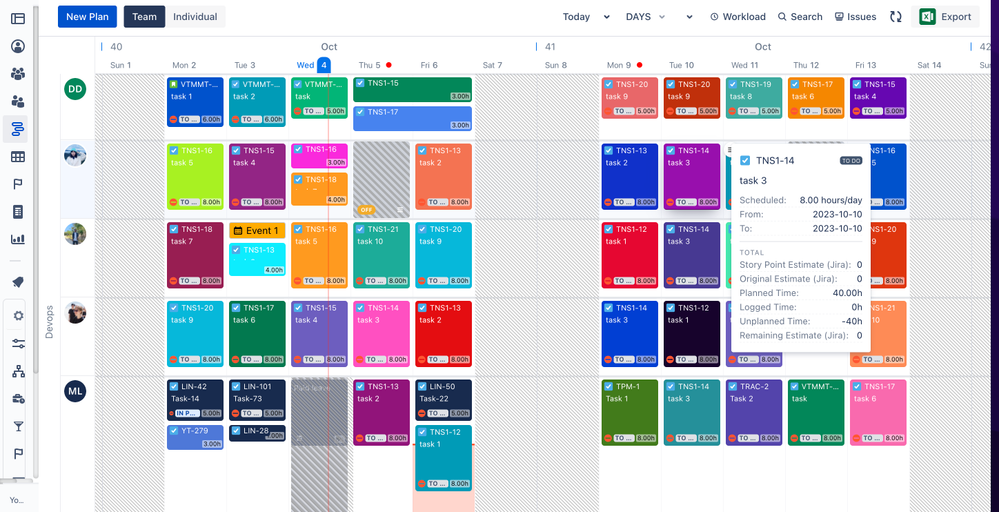Screen dimensions: 999x512
Task: Open the dashboard panel icon in sidebar
Action: 18,18
